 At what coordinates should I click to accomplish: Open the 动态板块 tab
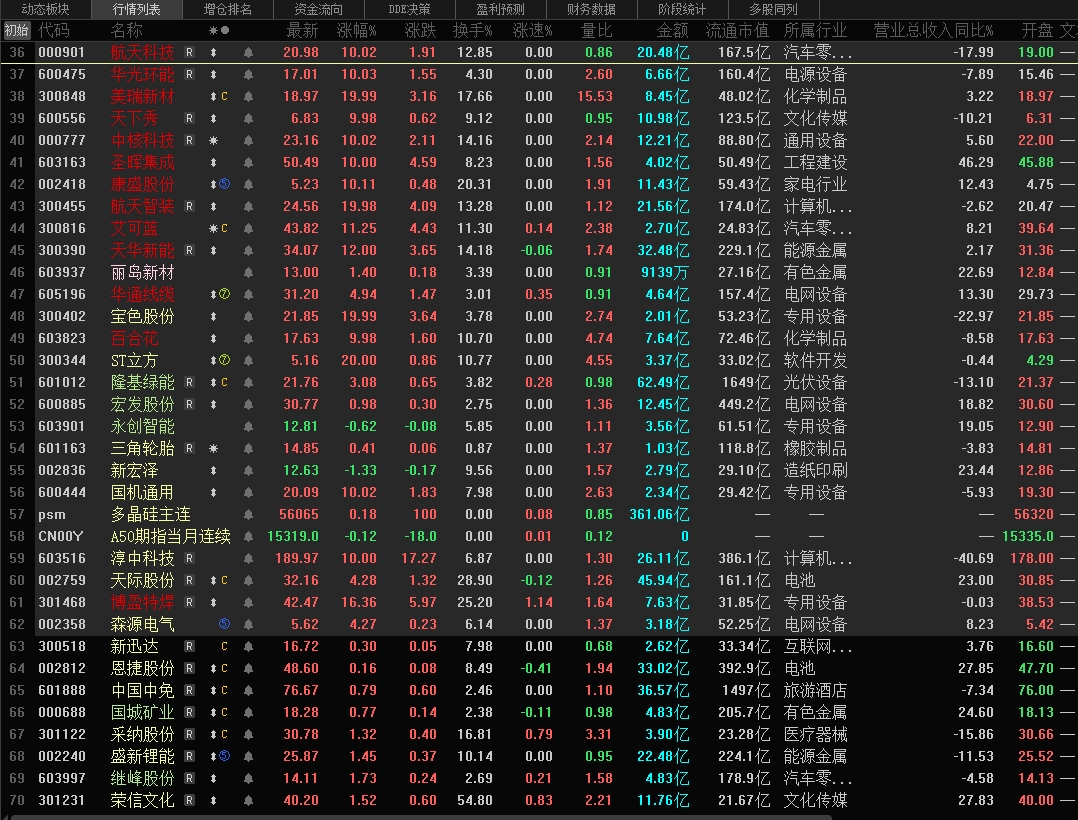(x=45, y=10)
